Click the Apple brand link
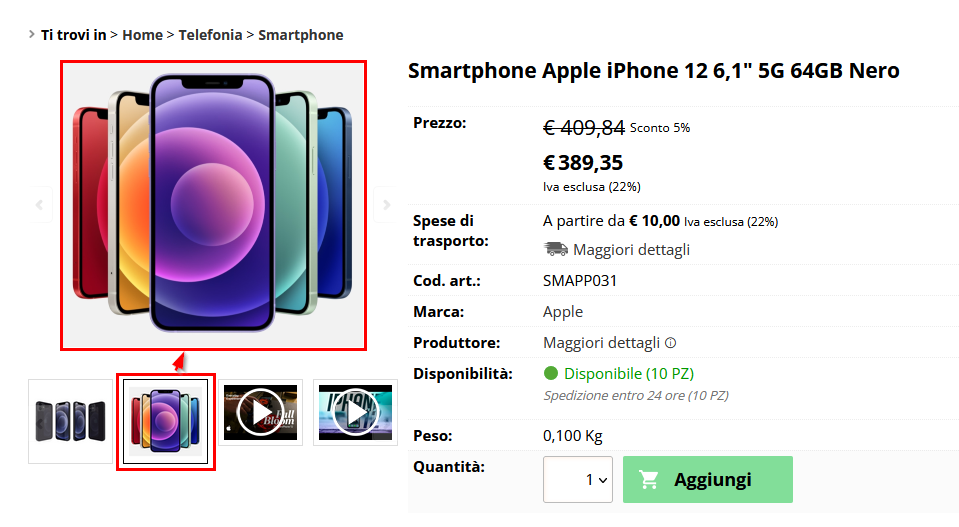 click(563, 312)
